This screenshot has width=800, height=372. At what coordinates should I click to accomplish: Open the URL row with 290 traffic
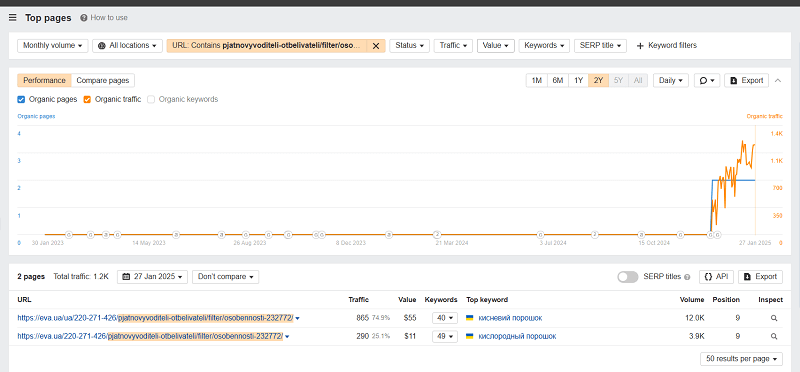tap(150, 336)
